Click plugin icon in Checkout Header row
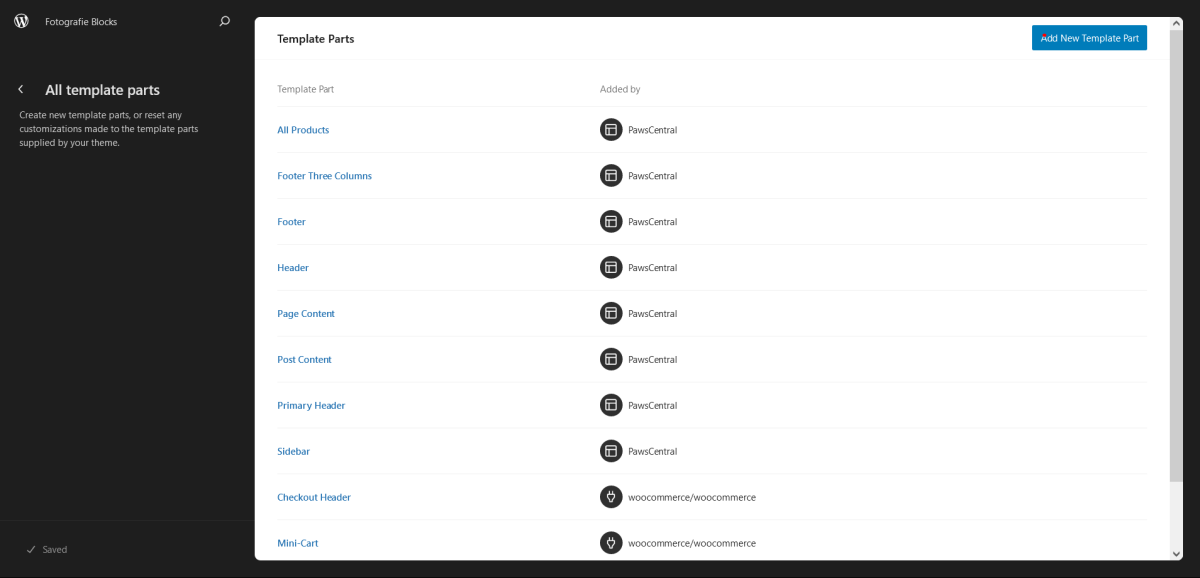 click(x=611, y=497)
